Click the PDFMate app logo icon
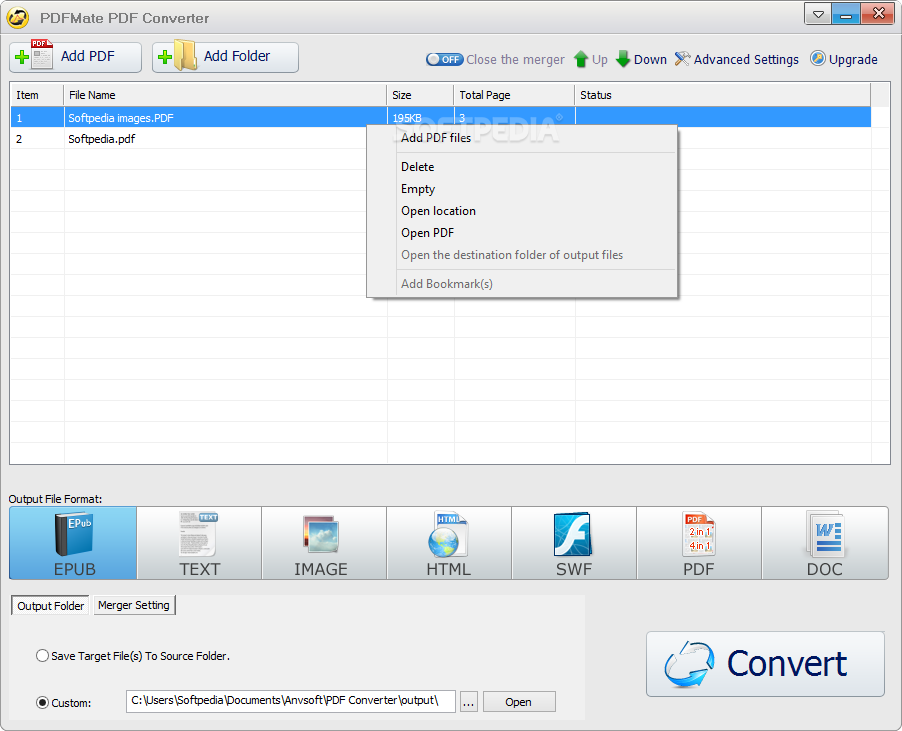This screenshot has height=731, width=902. 18,17
